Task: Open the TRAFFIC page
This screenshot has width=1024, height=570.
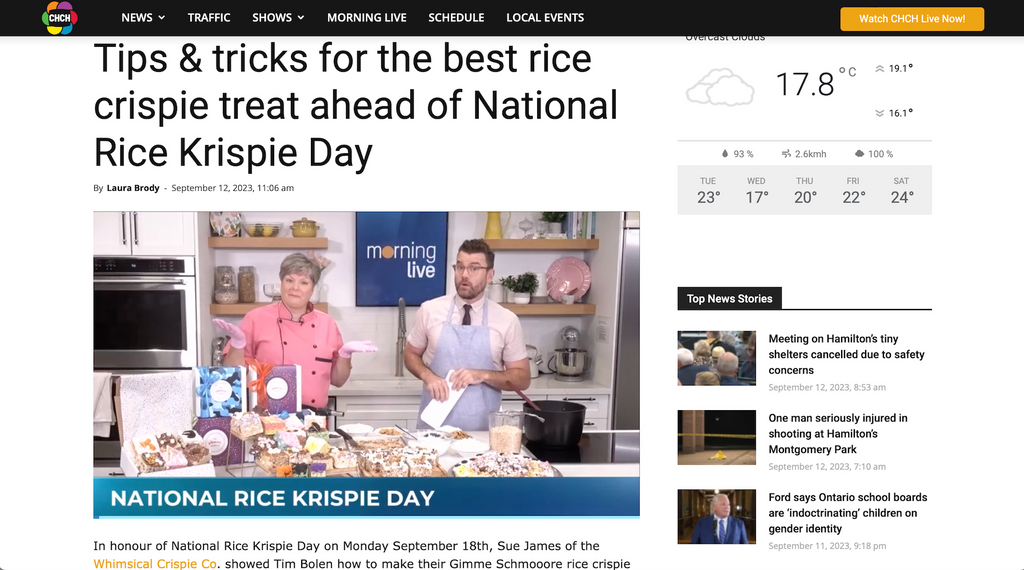Action: (x=209, y=18)
